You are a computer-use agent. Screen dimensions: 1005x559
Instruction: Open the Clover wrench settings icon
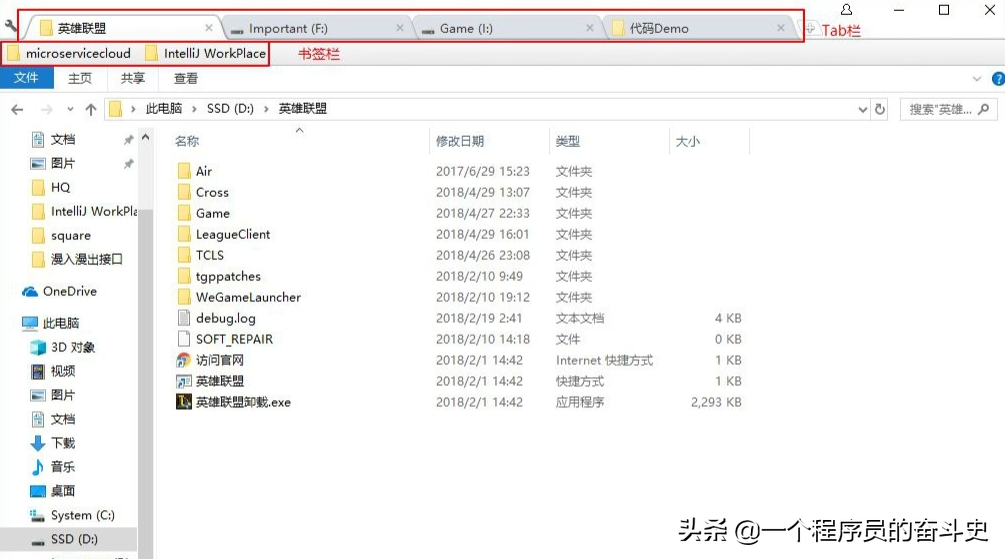(10, 27)
